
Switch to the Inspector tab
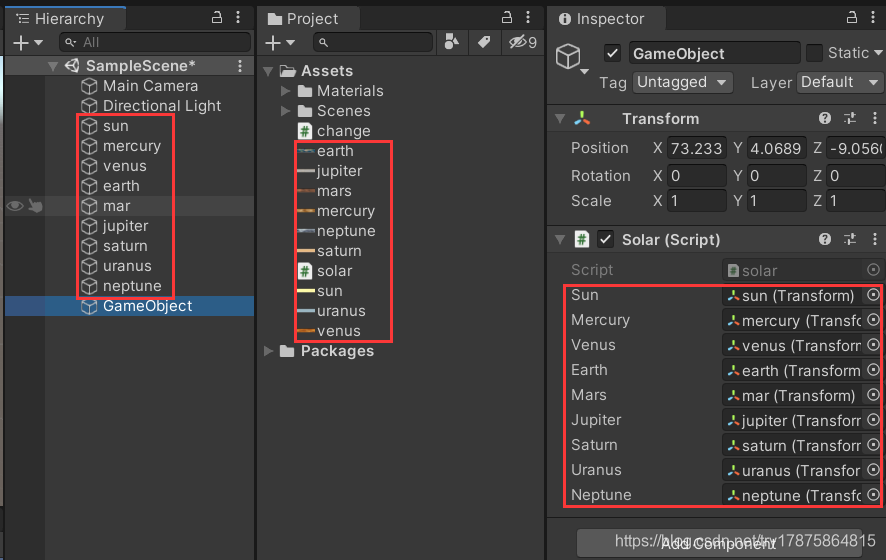tap(606, 19)
